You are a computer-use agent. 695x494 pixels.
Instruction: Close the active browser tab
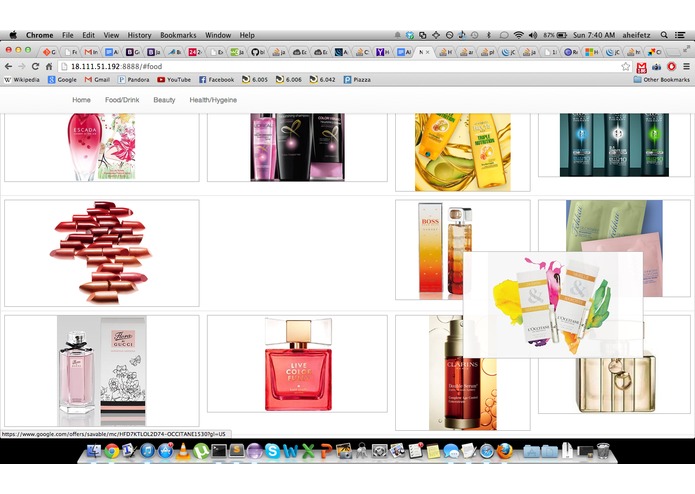(x=427, y=52)
